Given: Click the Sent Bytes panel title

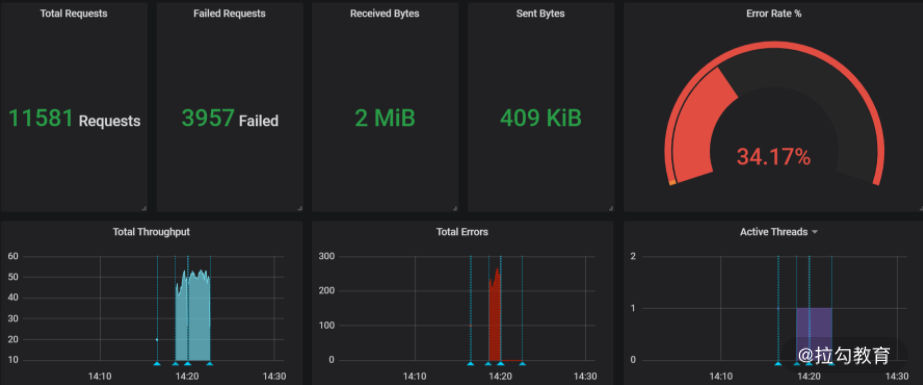Looking at the screenshot, I should point(540,14).
